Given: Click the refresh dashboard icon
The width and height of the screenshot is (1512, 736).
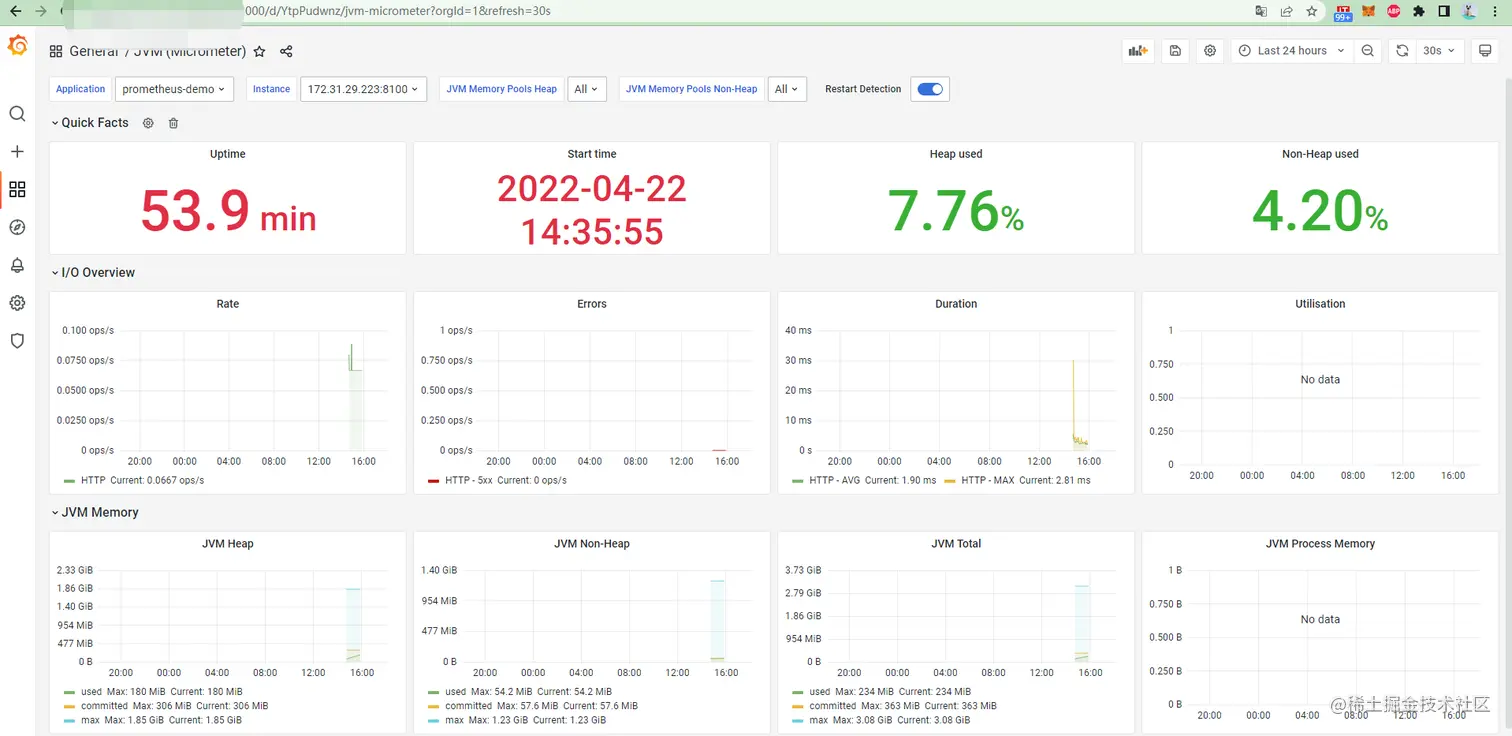Looking at the screenshot, I should click(x=1402, y=50).
